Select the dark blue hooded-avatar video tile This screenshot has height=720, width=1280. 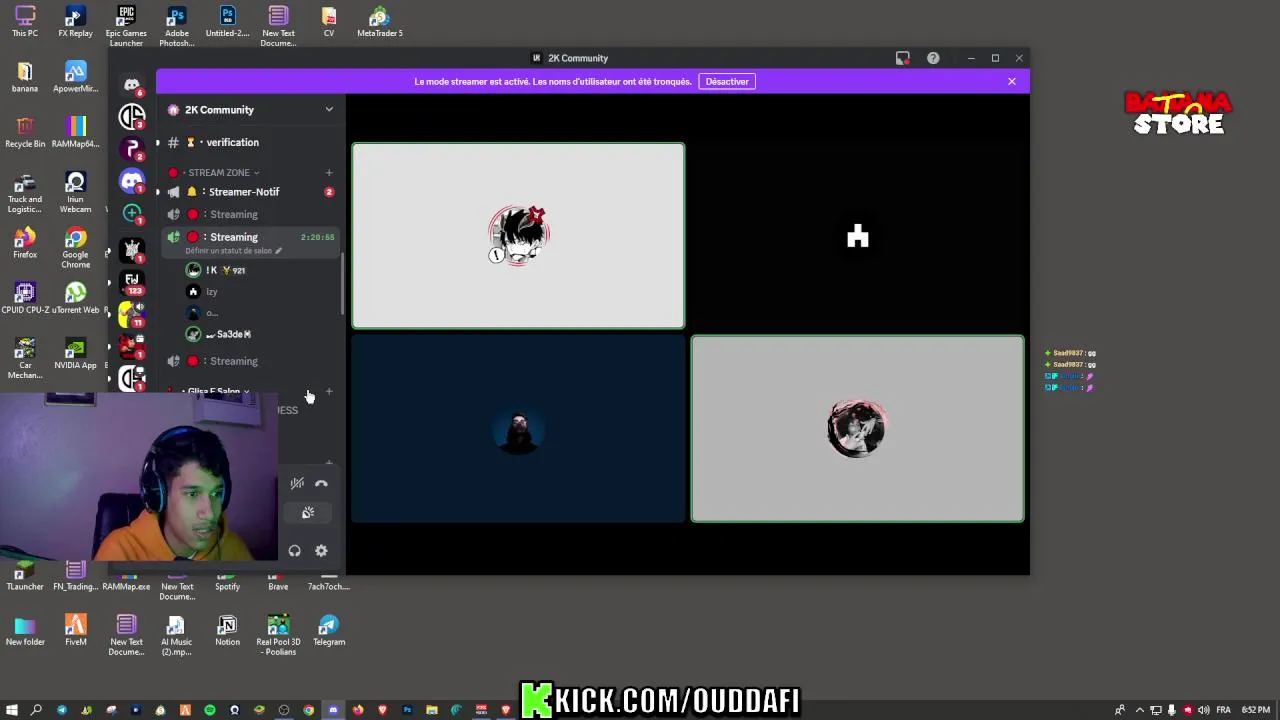[518, 429]
